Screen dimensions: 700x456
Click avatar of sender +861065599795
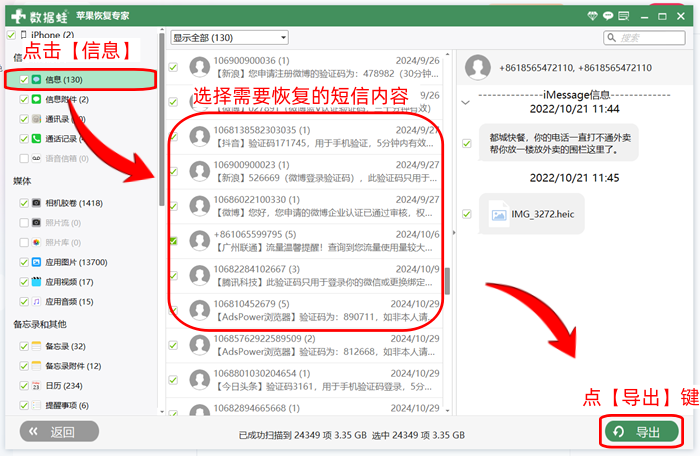point(200,241)
